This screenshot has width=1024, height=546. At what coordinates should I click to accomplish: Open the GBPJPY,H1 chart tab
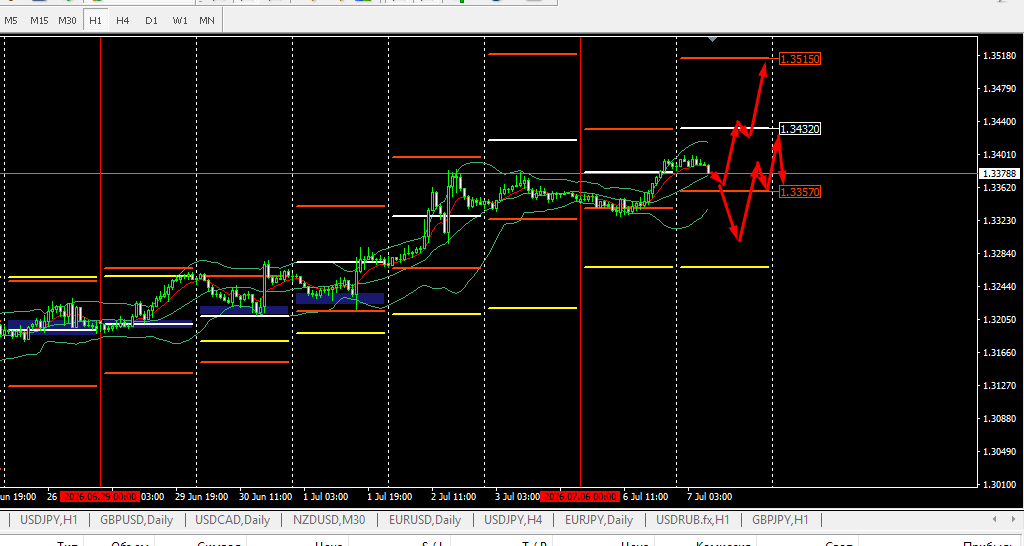[780, 520]
